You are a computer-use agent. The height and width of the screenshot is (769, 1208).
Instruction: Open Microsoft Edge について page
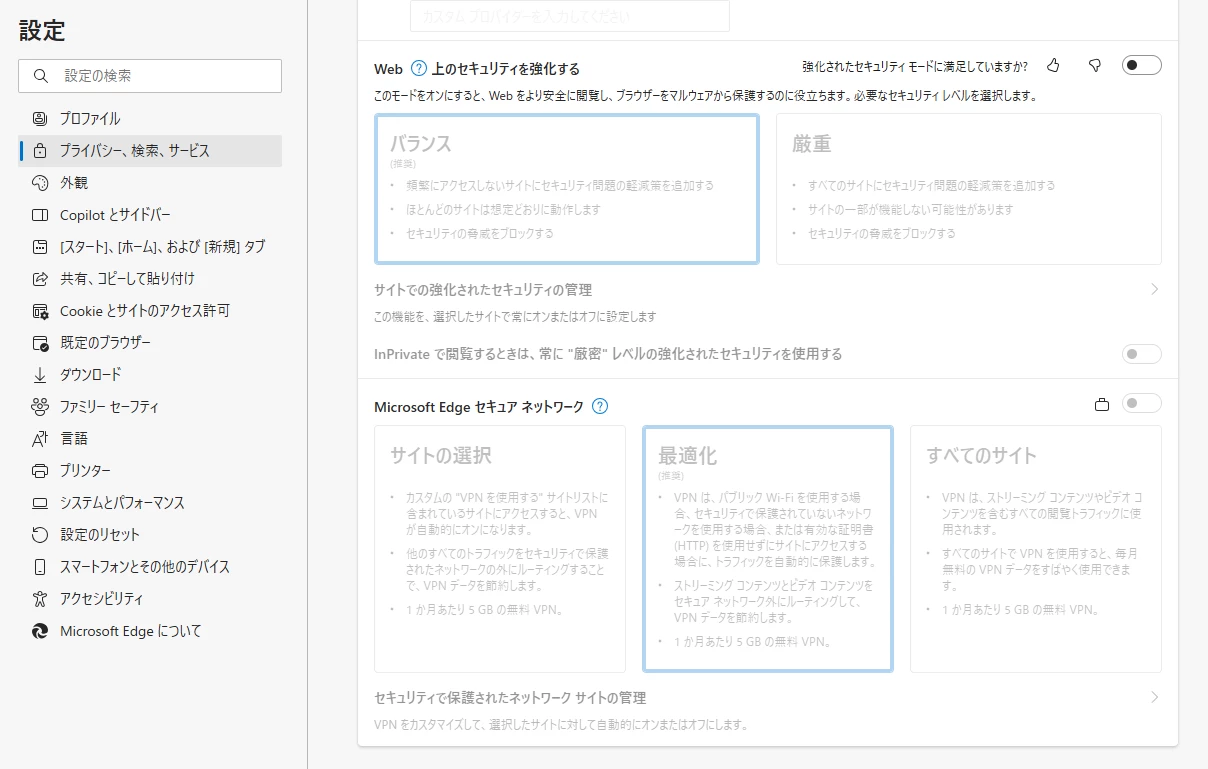(150, 631)
